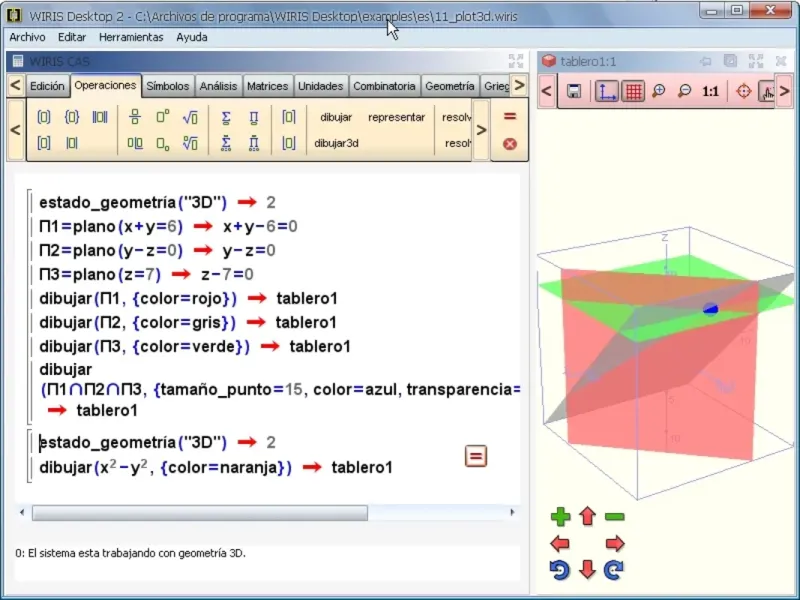Switch to the Unidades tab
Viewport: 800px width, 600px height.
[x=320, y=86]
